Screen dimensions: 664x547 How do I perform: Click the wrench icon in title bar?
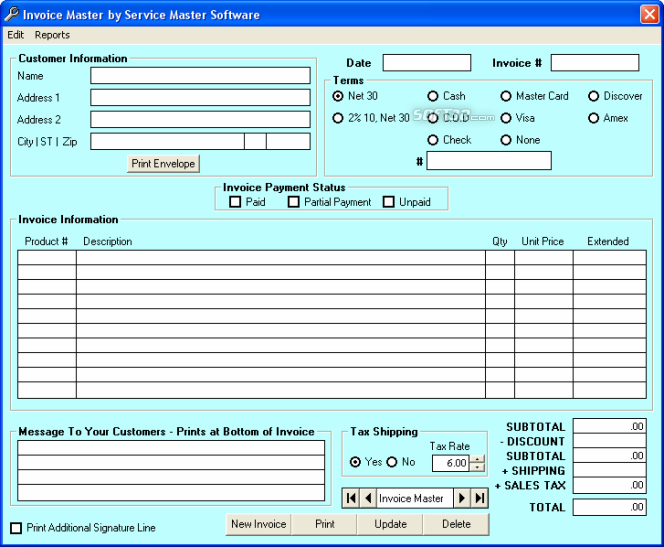point(11,14)
